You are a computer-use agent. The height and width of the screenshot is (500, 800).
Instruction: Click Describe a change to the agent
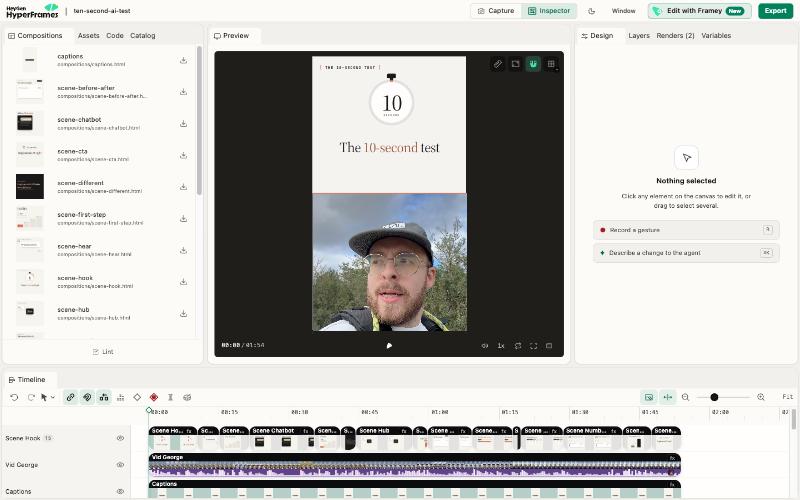coord(686,253)
